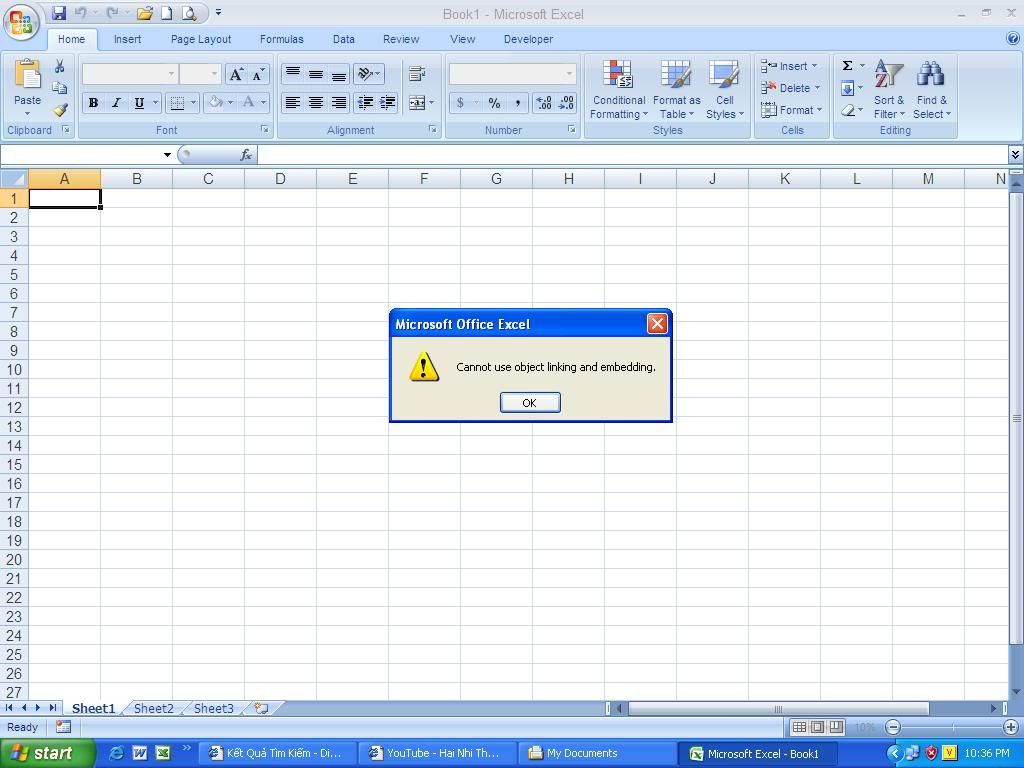Click the Insert cells button
The image size is (1024, 768).
tap(789, 66)
